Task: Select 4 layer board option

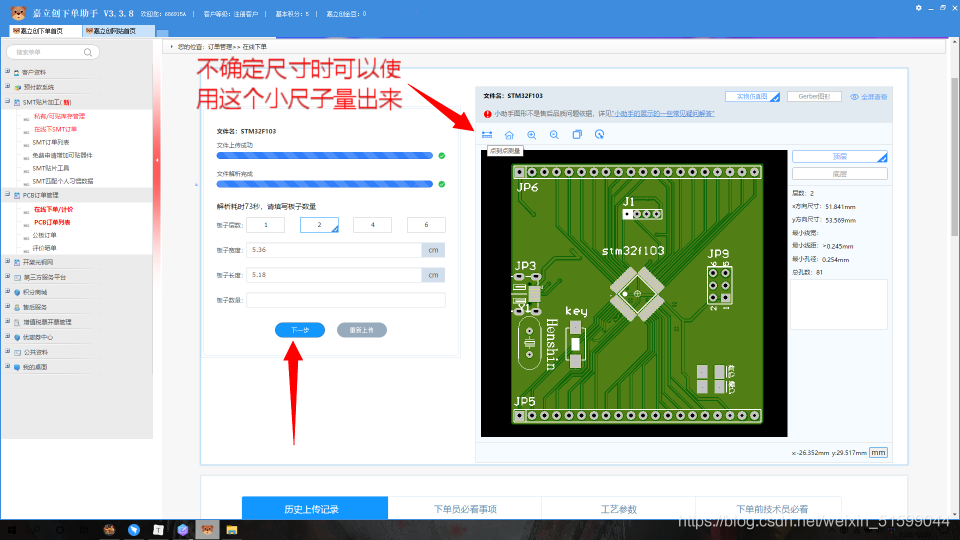Action: pyautogui.click(x=372, y=225)
